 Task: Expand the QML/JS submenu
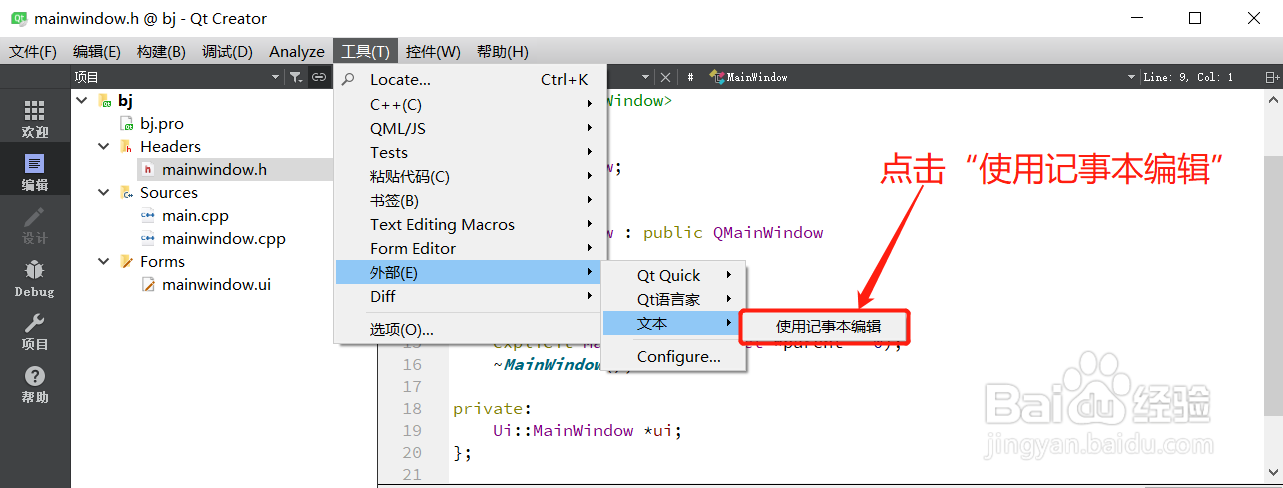click(468, 128)
